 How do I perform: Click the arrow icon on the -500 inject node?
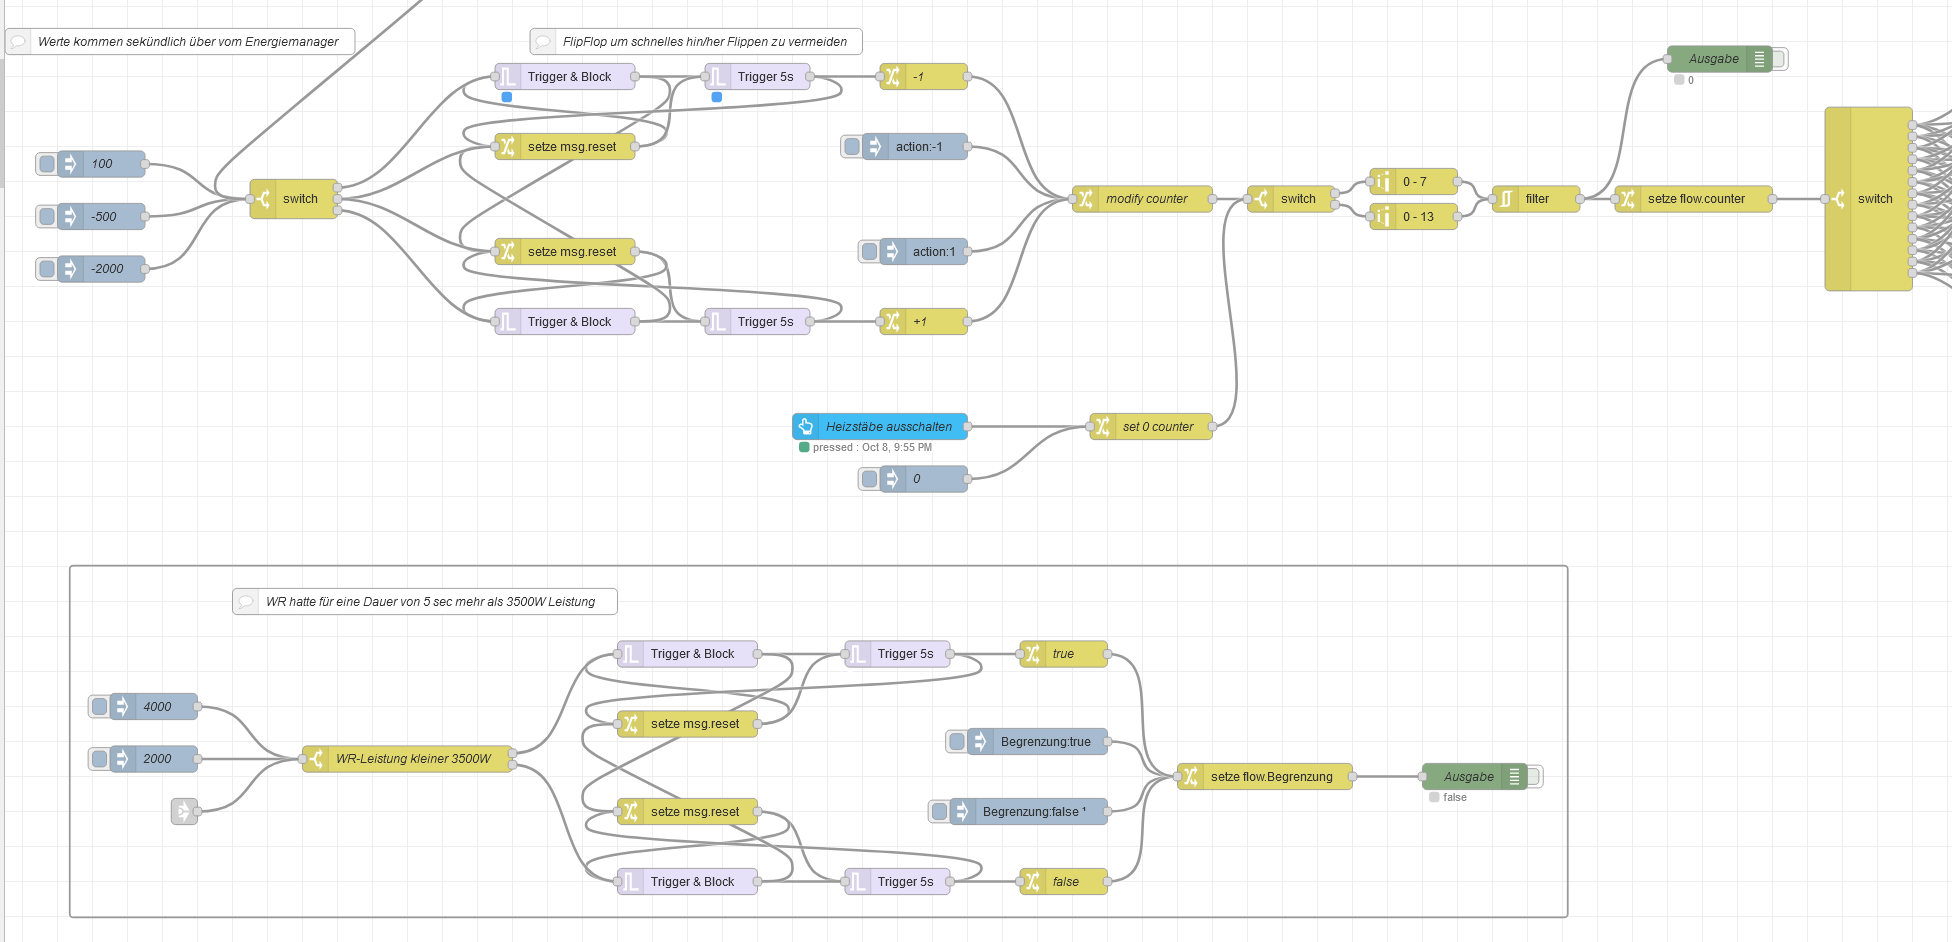(x=71, y=216)
